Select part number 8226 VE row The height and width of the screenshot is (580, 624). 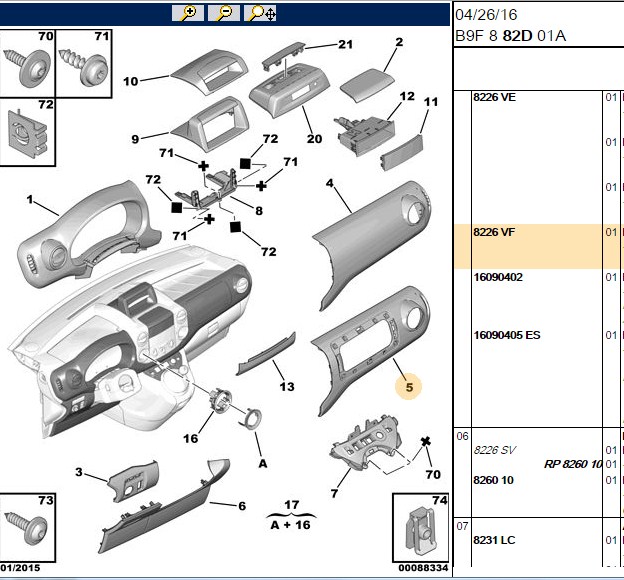(x=494, y=98)
